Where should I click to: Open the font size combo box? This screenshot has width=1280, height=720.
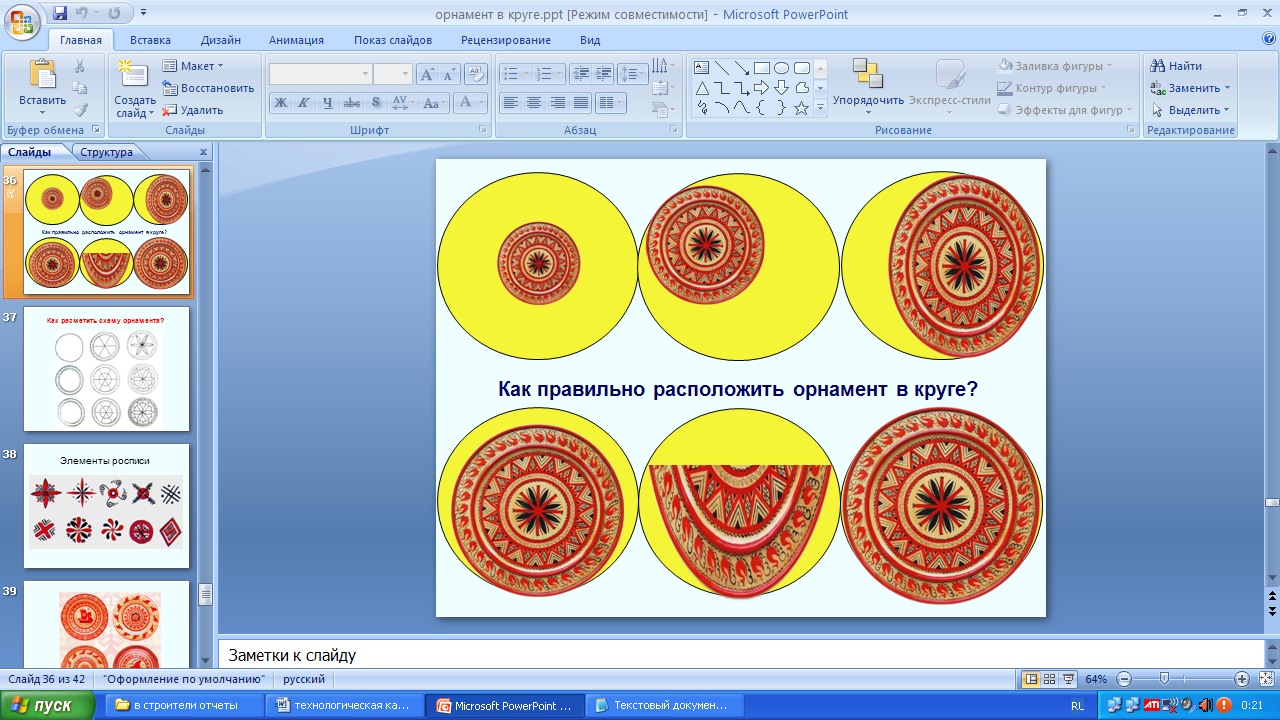[x=392, y=74]
